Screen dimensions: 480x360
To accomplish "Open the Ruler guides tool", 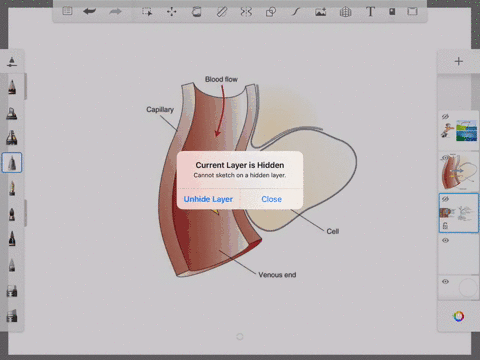I will click(x=221, y=12).
